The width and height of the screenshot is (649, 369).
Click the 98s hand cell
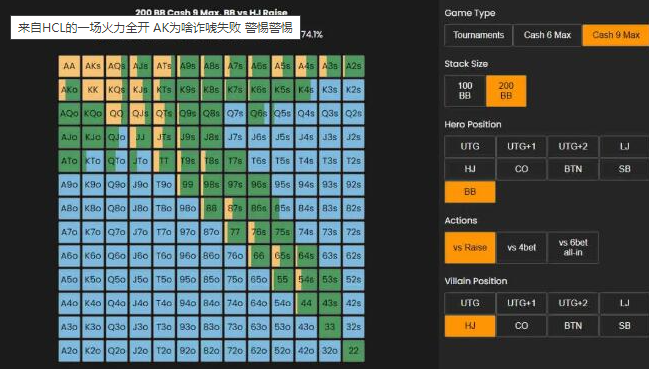click(211, 184)
